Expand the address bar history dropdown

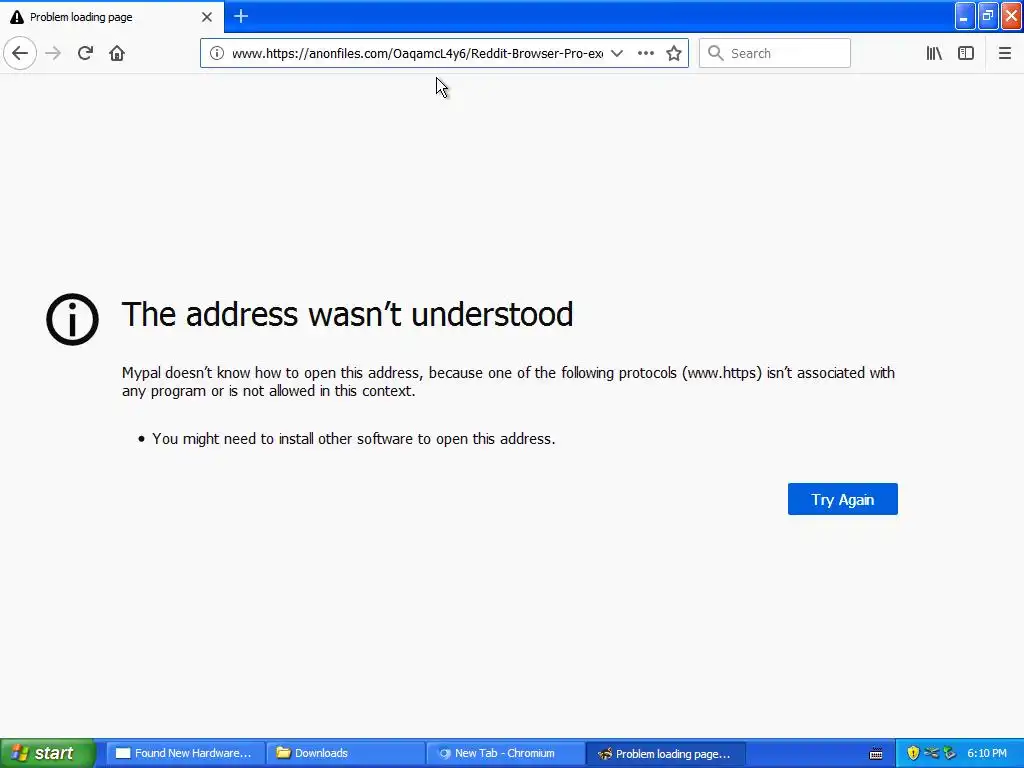point(616,53)
